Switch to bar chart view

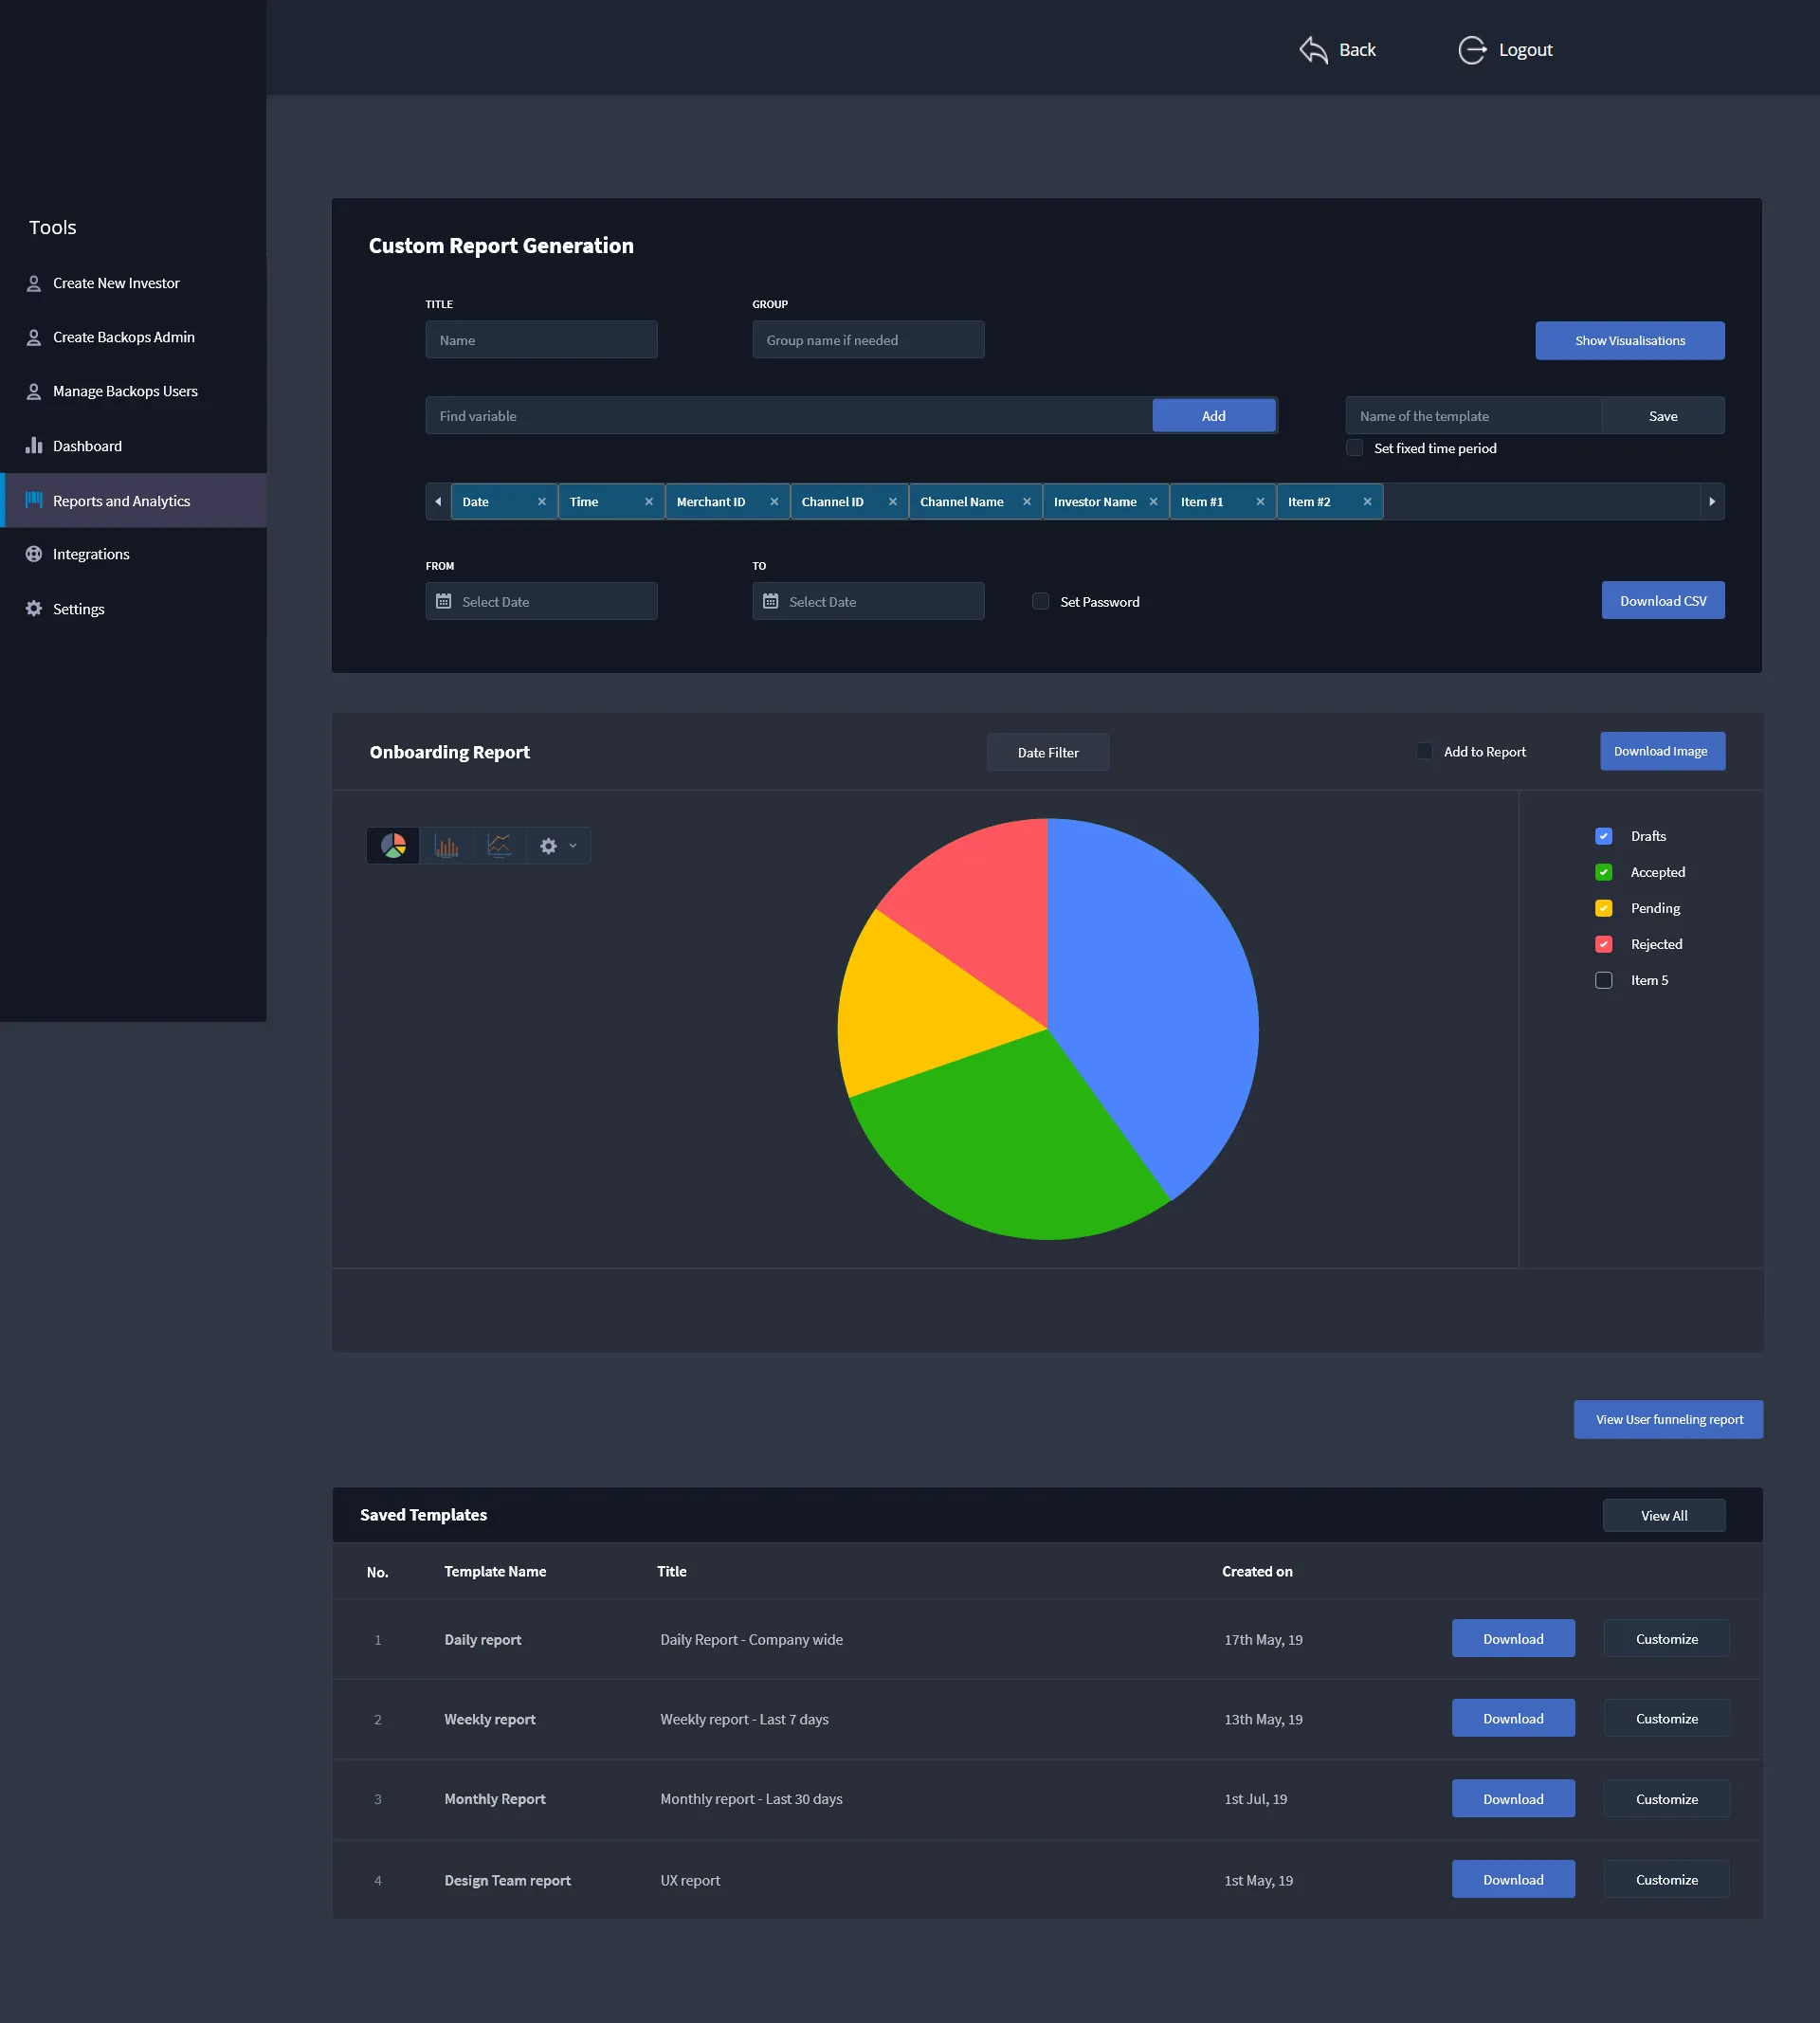point(446,846)
